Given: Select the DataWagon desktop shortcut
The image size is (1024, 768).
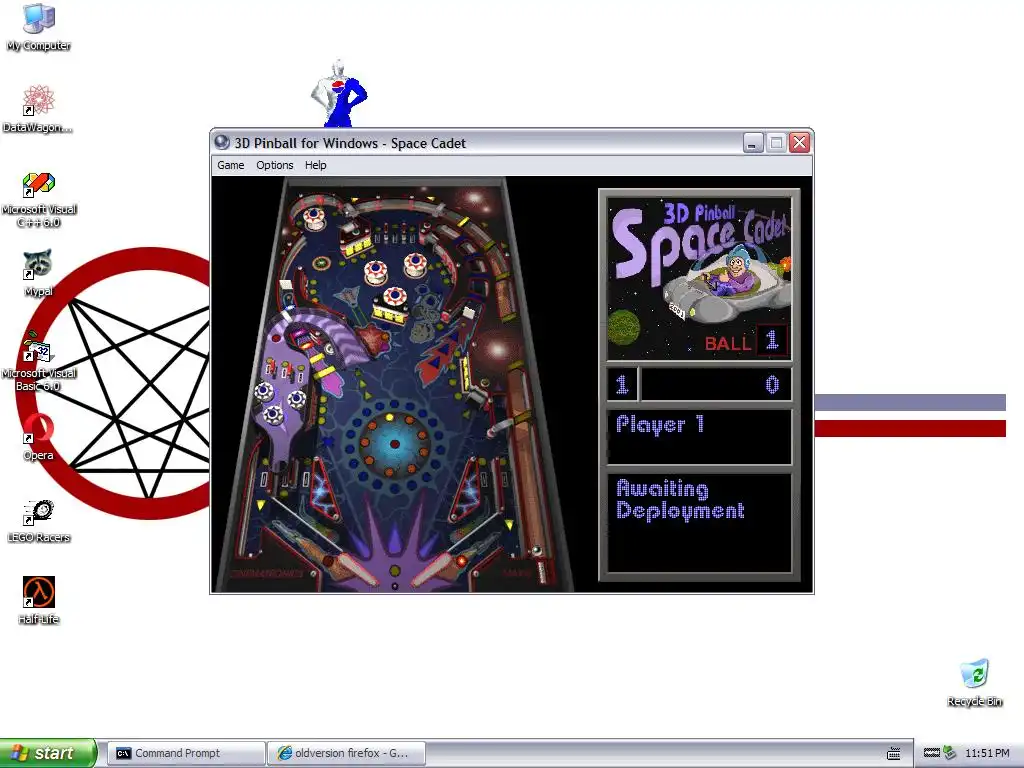Looking at the screenshot, I should (38, 109).
